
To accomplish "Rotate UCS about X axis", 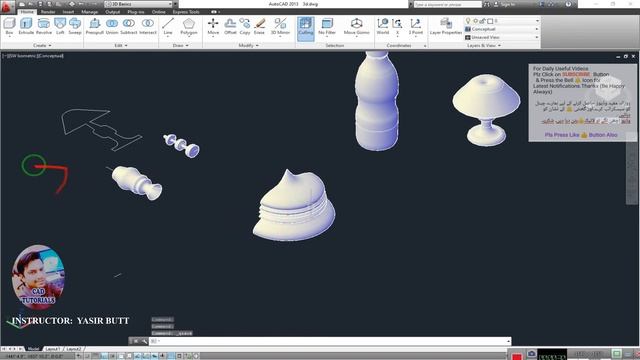I will [x=397, y=26].
